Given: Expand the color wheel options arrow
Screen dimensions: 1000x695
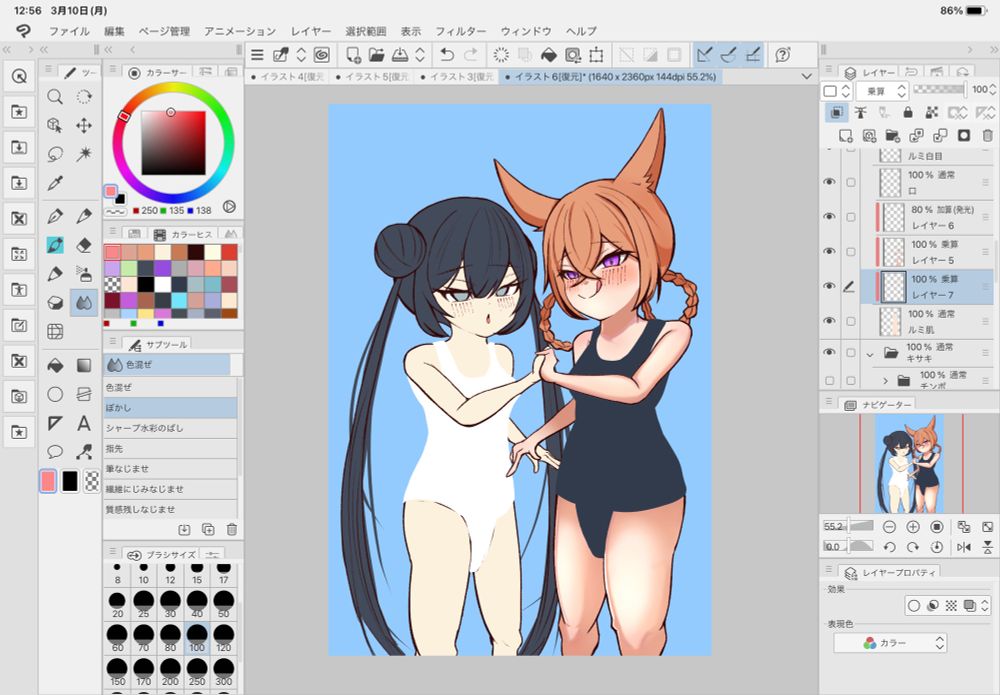Looking at the screenshot, I should pos(230,207).
